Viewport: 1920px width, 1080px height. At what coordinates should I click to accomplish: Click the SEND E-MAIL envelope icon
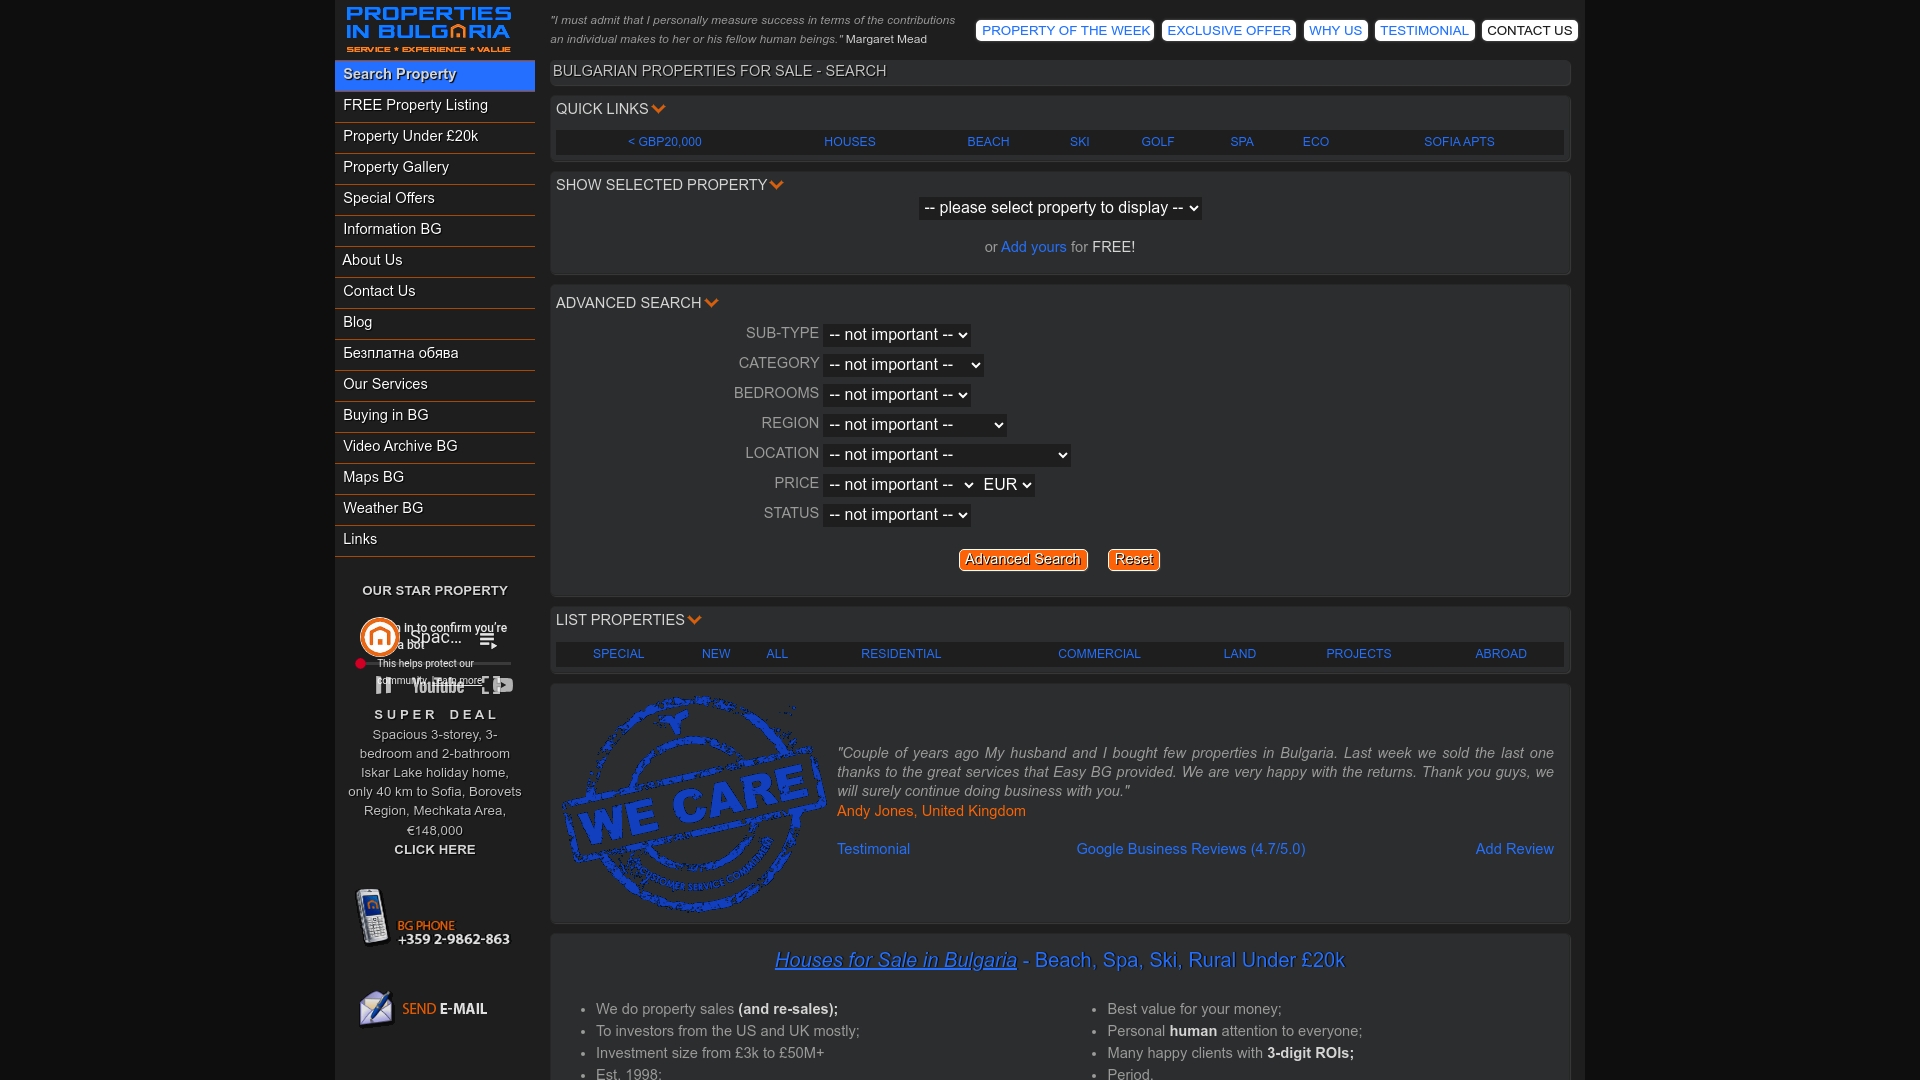[375, 1008]
